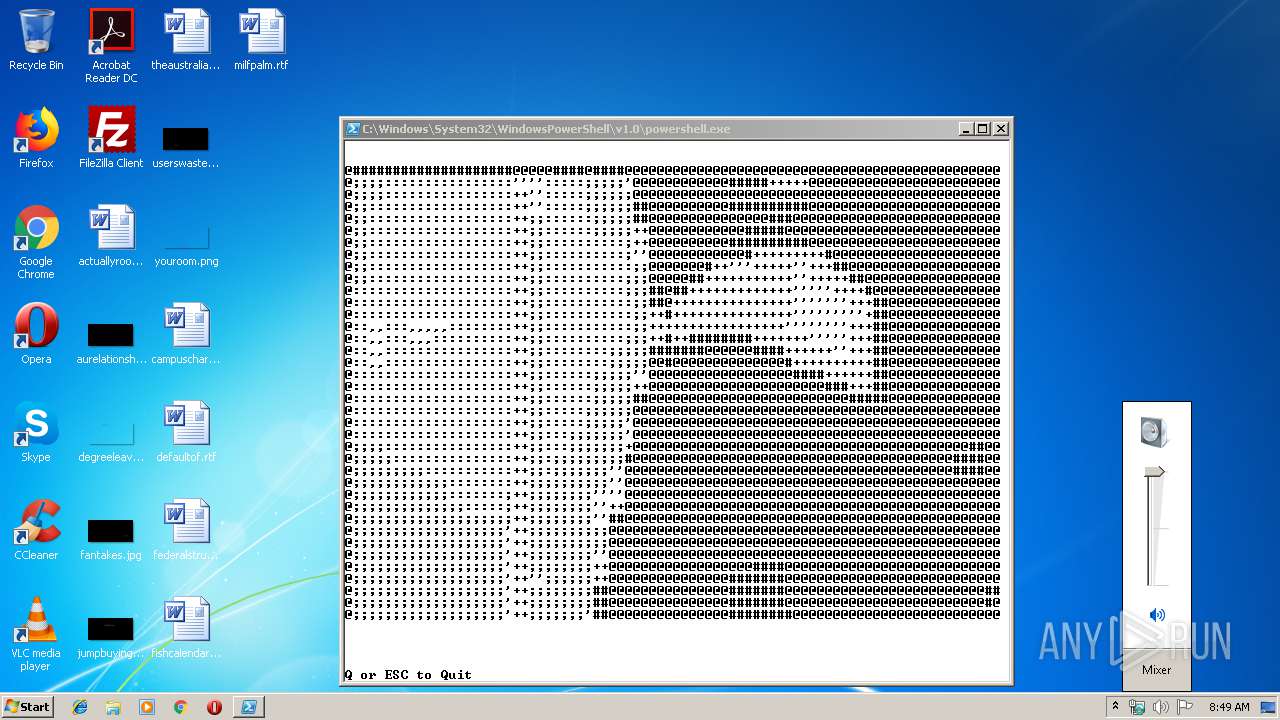This screenshot has width=1280, height=720.
Task: Open the PowerShell window system menu icon
Action: pyautogui.click(x=353, y=129)
